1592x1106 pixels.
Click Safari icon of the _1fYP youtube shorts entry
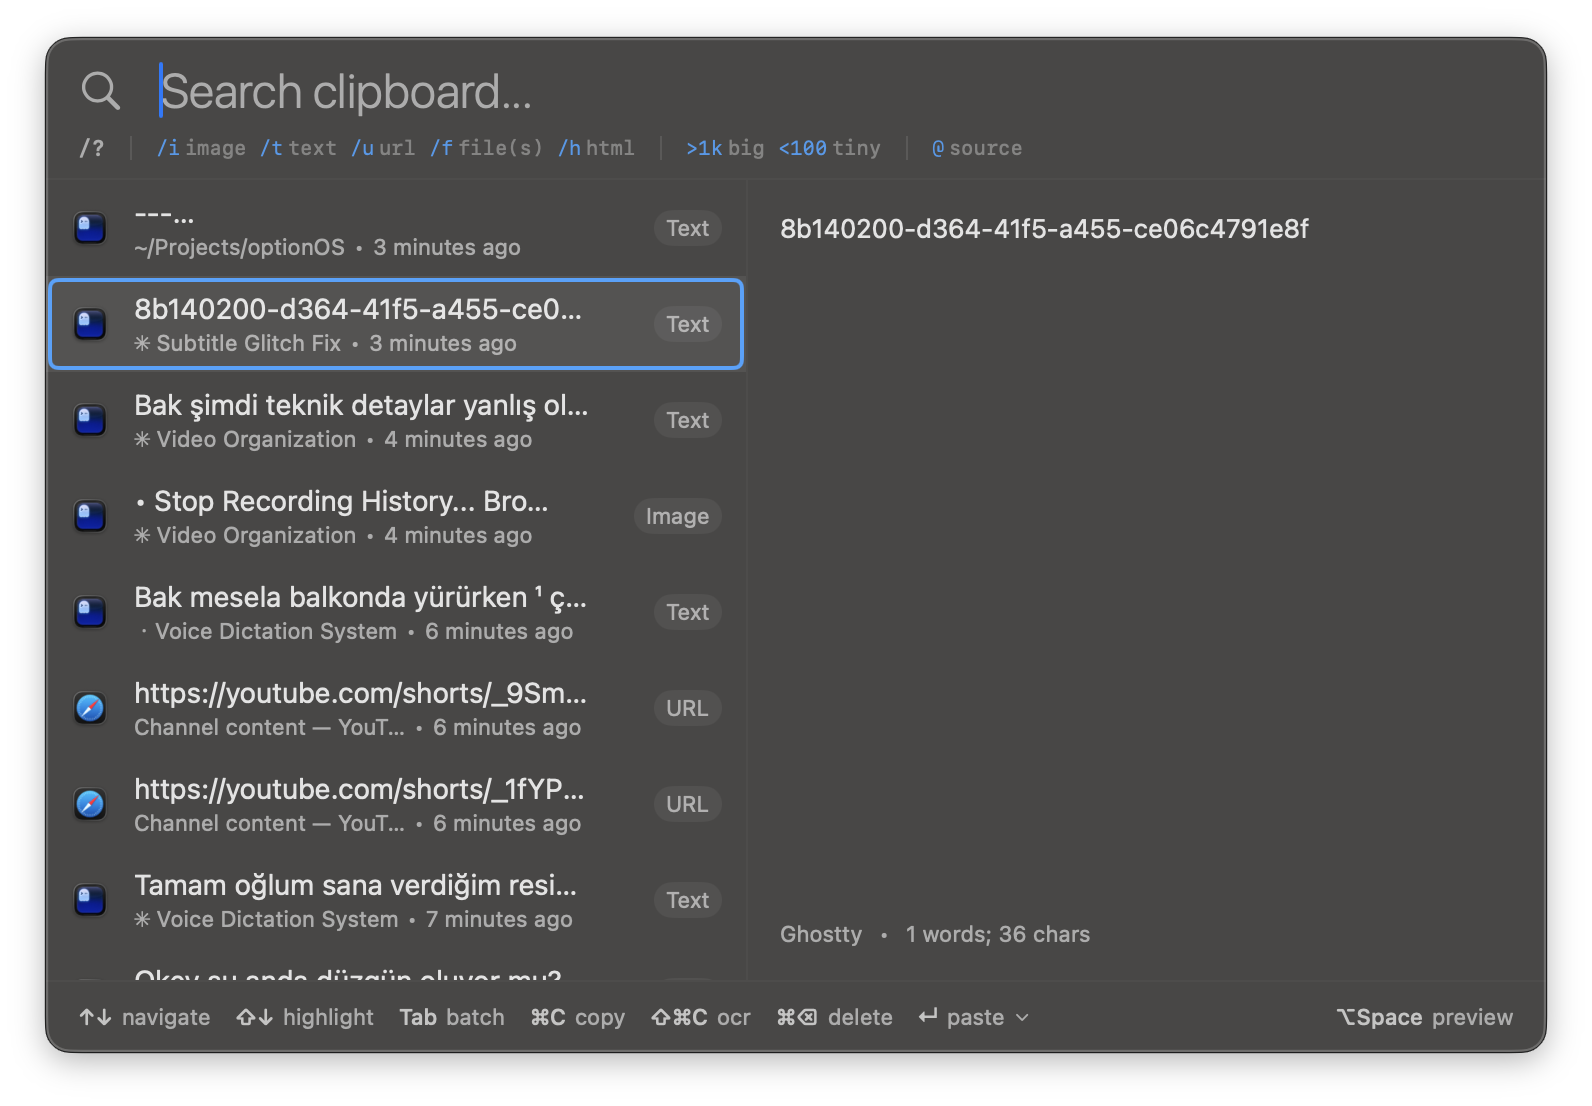click(x=91, y=804)
